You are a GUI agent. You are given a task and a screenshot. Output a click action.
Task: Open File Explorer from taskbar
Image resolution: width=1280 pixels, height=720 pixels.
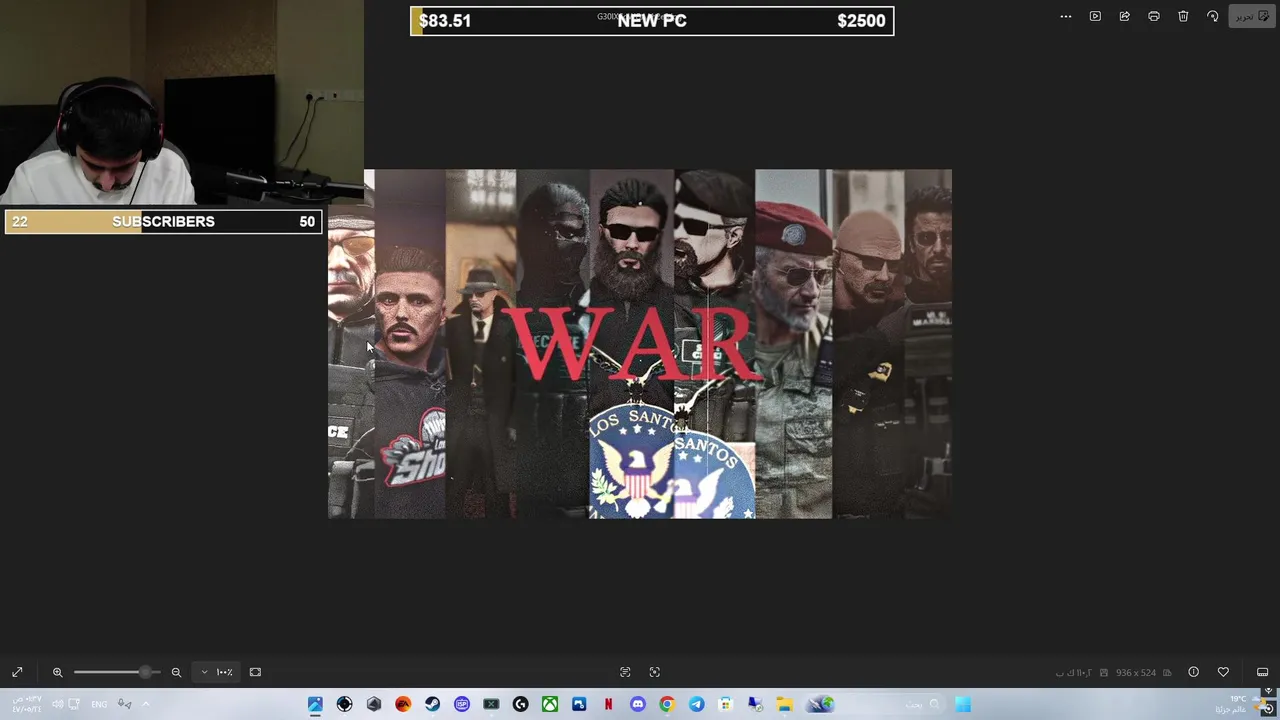click(x=785, y=704)
